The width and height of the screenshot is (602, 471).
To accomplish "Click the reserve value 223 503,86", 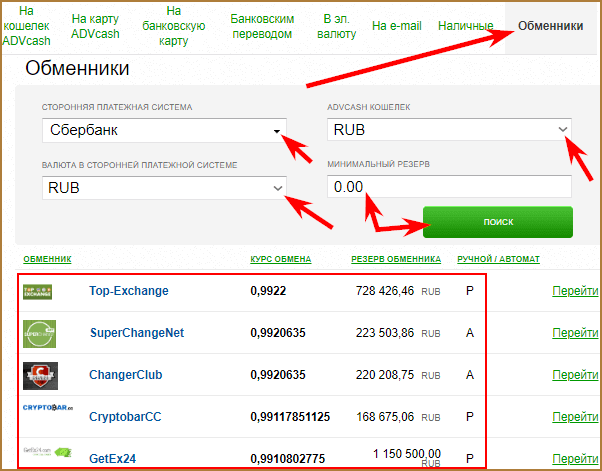I will [x=385, y=333].
